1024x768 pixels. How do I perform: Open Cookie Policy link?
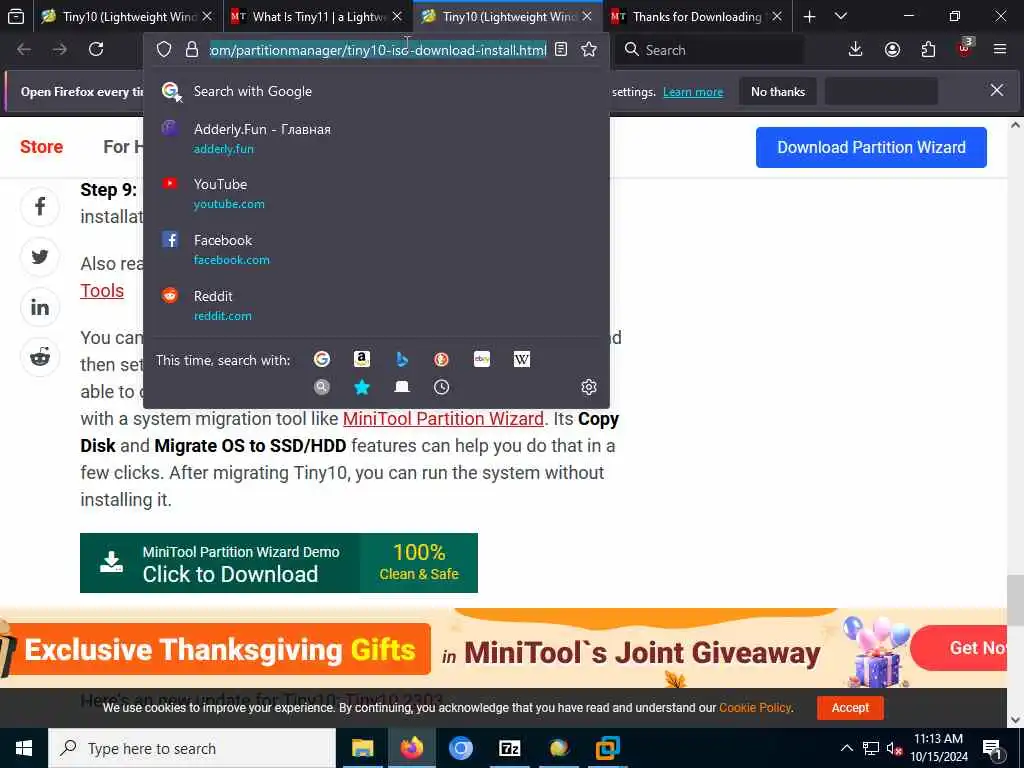click(x=755, y=708)
